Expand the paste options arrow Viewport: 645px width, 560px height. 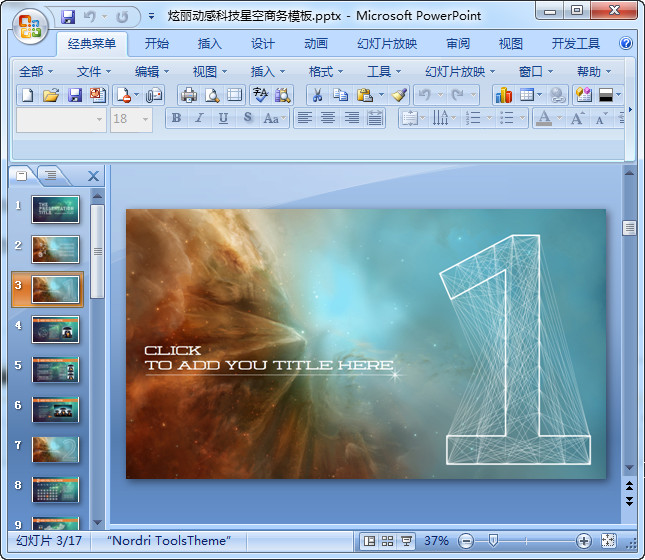click(x=381, y=95)
